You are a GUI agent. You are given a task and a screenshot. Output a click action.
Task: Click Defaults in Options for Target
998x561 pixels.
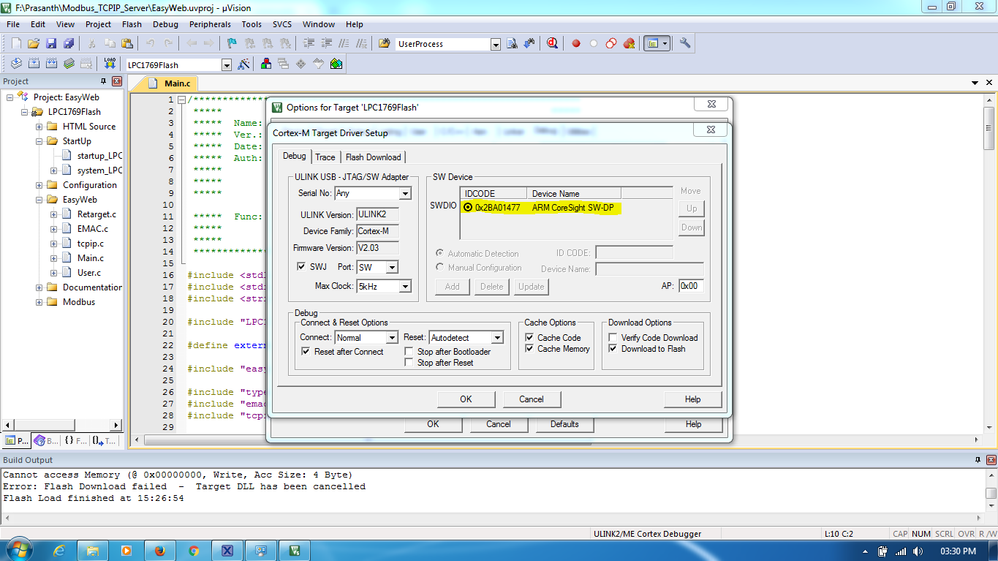pyautogui.click(x=564, y=424)
